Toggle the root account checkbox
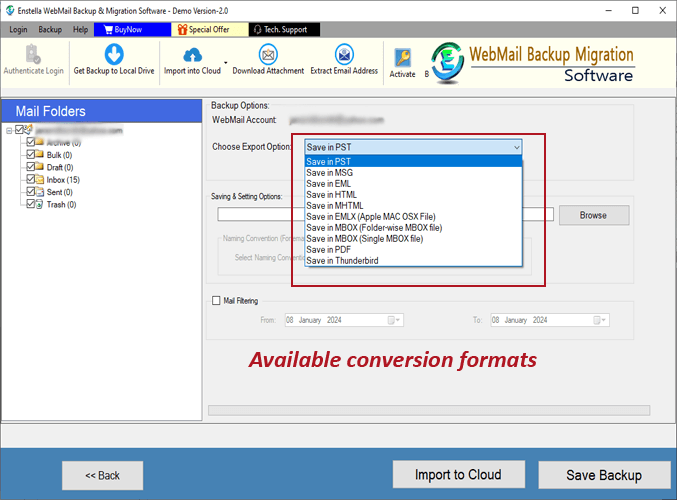This screenshot has height=500, width=677. pyautogui.click(x=19, y=130)
